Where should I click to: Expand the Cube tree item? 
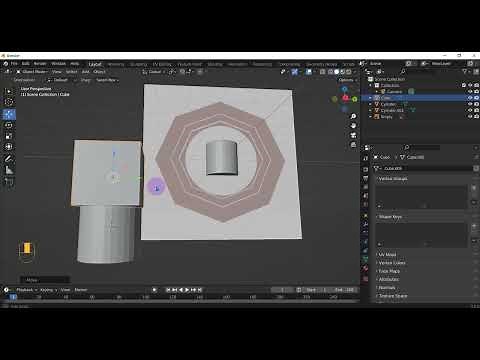(x=370, y=98)
